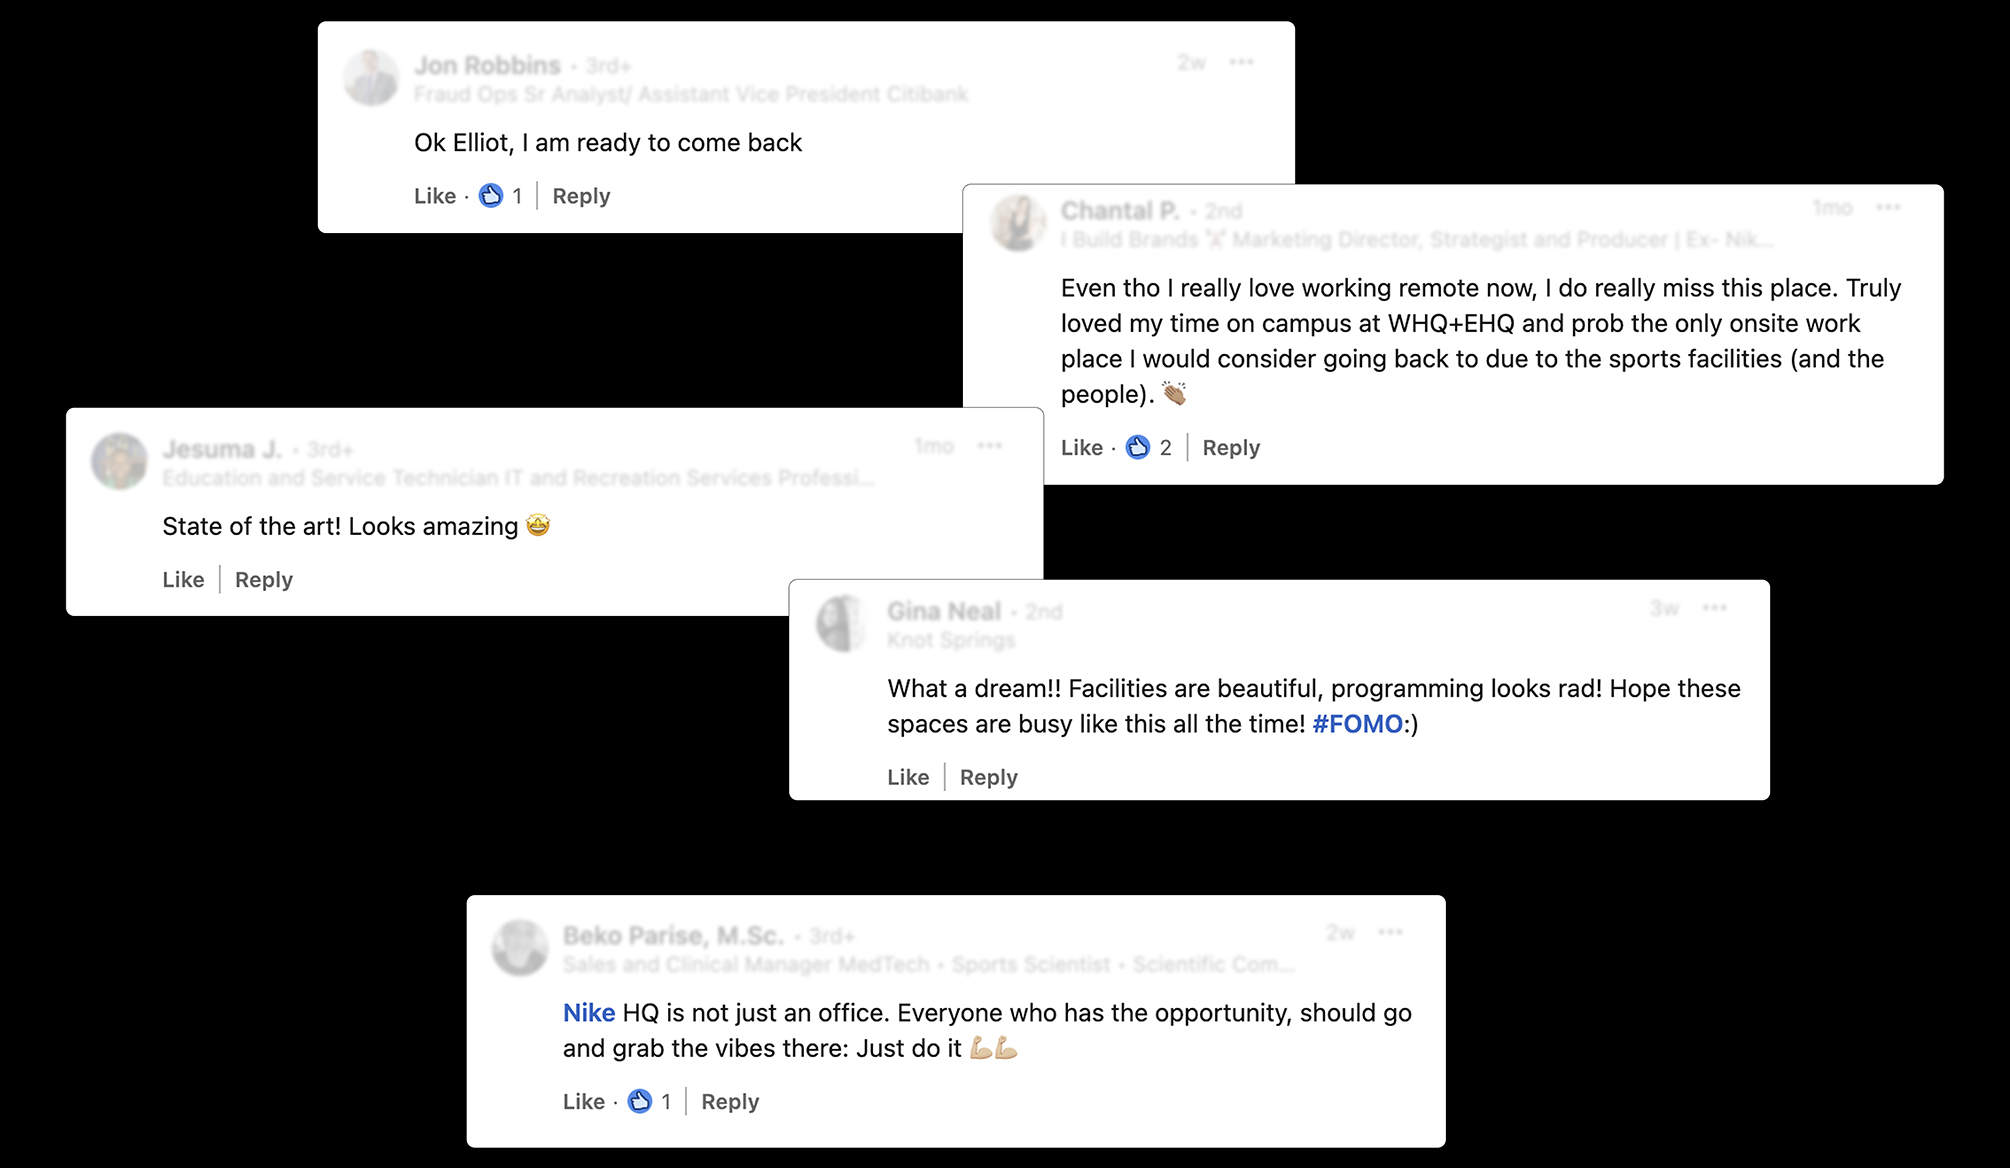The height and width of the screenshot is (1168, 2010).
Task: Reply to Jesuma J.'s comment
Action: tap(264, 580)
